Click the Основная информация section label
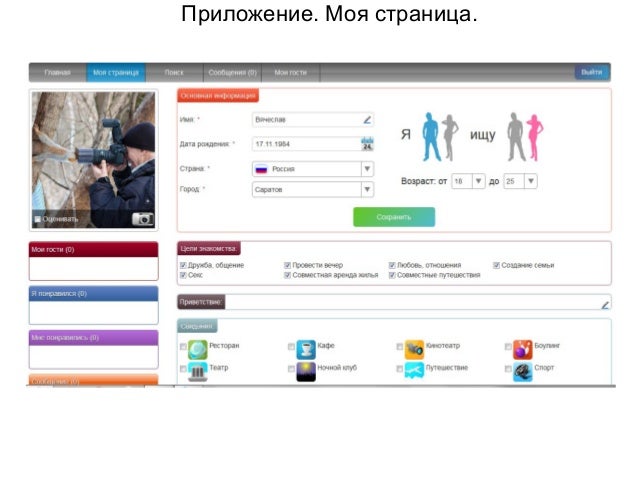The height and width of the screenshot is (479, 638). (218, 96)
